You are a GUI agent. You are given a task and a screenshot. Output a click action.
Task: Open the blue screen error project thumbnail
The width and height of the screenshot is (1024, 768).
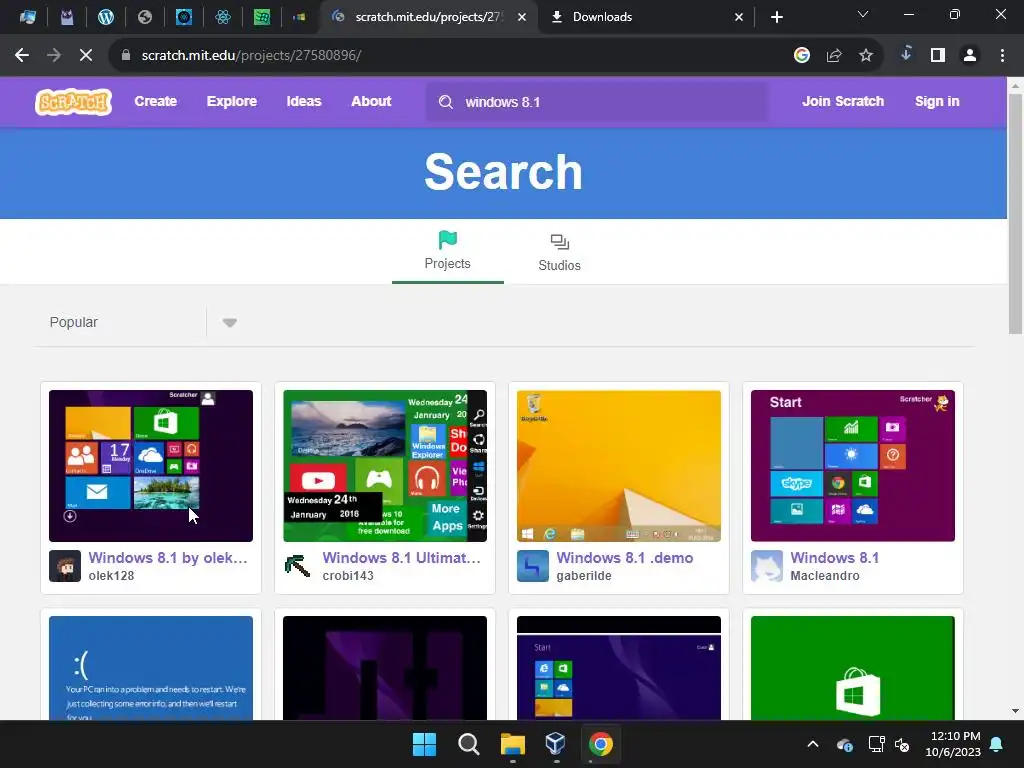pos(151,667)
